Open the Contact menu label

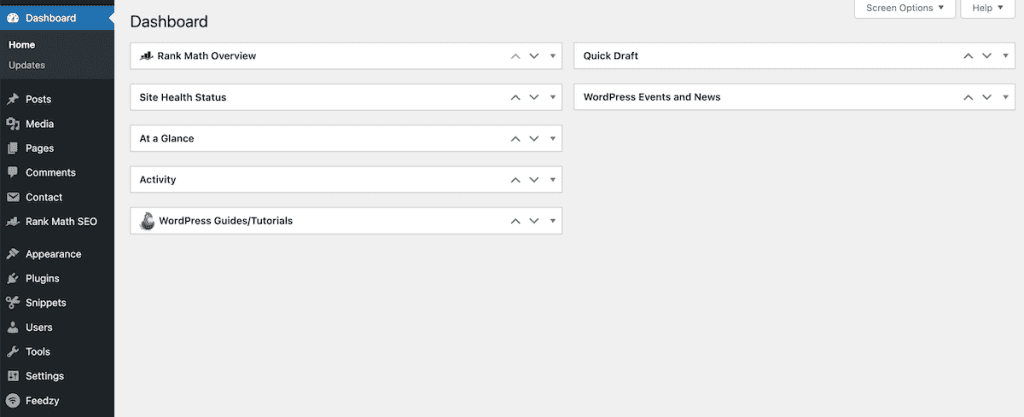click(44, 197)
